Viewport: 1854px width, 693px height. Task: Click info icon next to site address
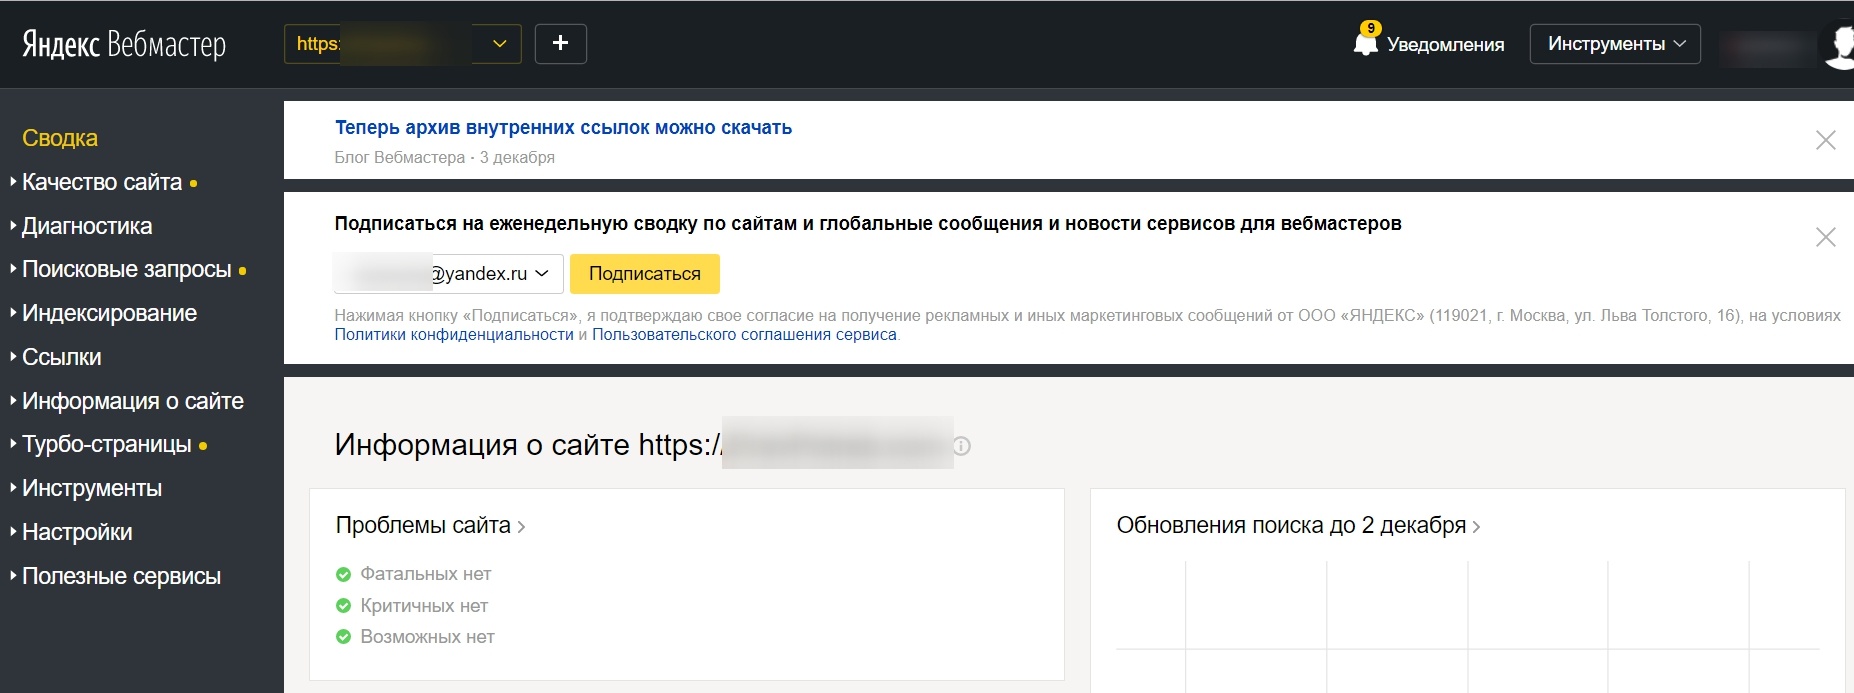point(961,446)
